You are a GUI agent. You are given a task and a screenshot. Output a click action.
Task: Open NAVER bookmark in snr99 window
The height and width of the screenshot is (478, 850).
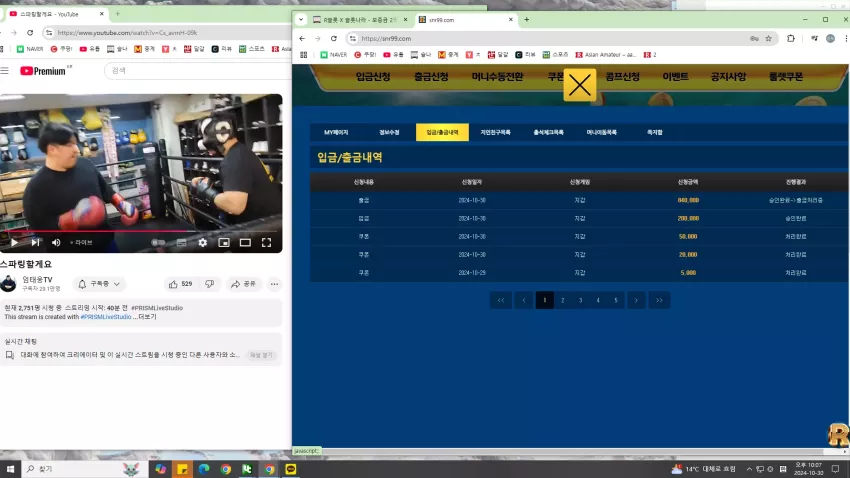pos(333,55)
